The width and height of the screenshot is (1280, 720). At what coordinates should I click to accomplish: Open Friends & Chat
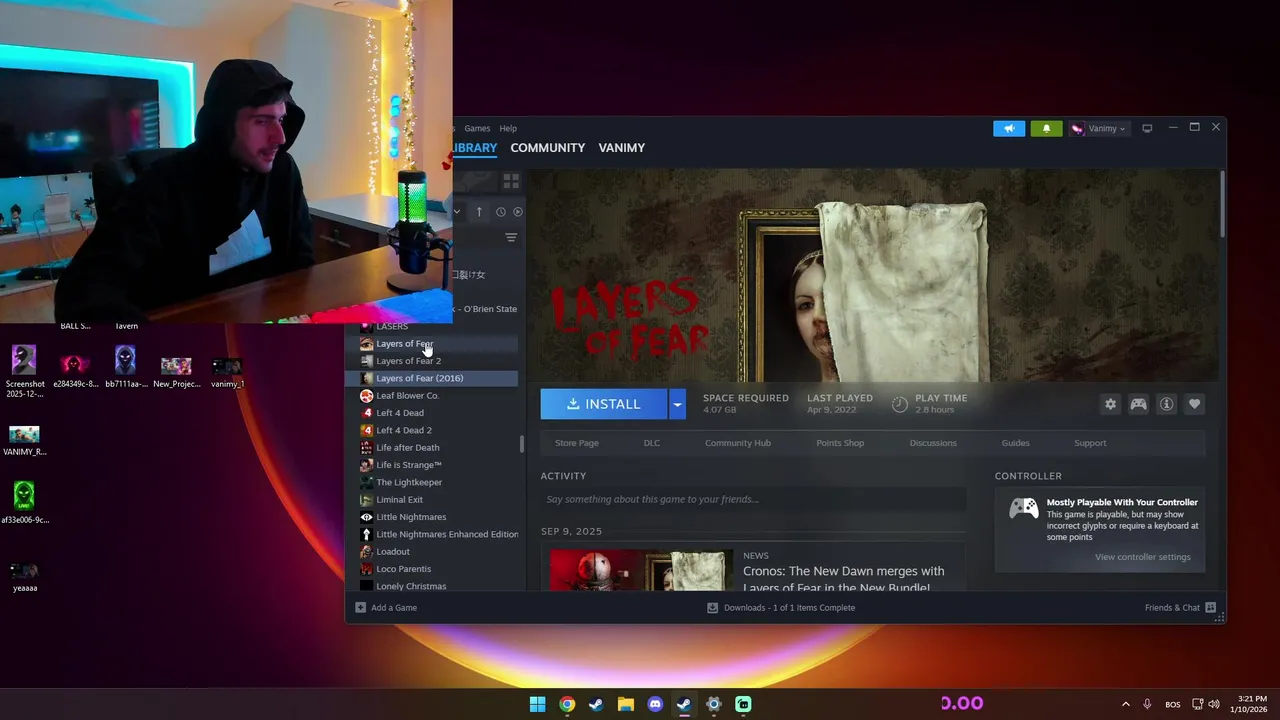pos(1172,607)
